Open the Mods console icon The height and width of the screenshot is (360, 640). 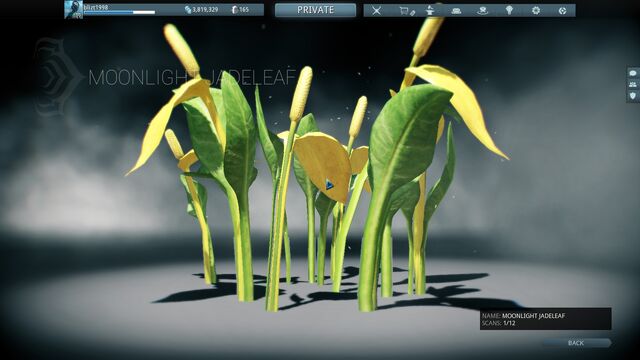[x=456, y=11]
